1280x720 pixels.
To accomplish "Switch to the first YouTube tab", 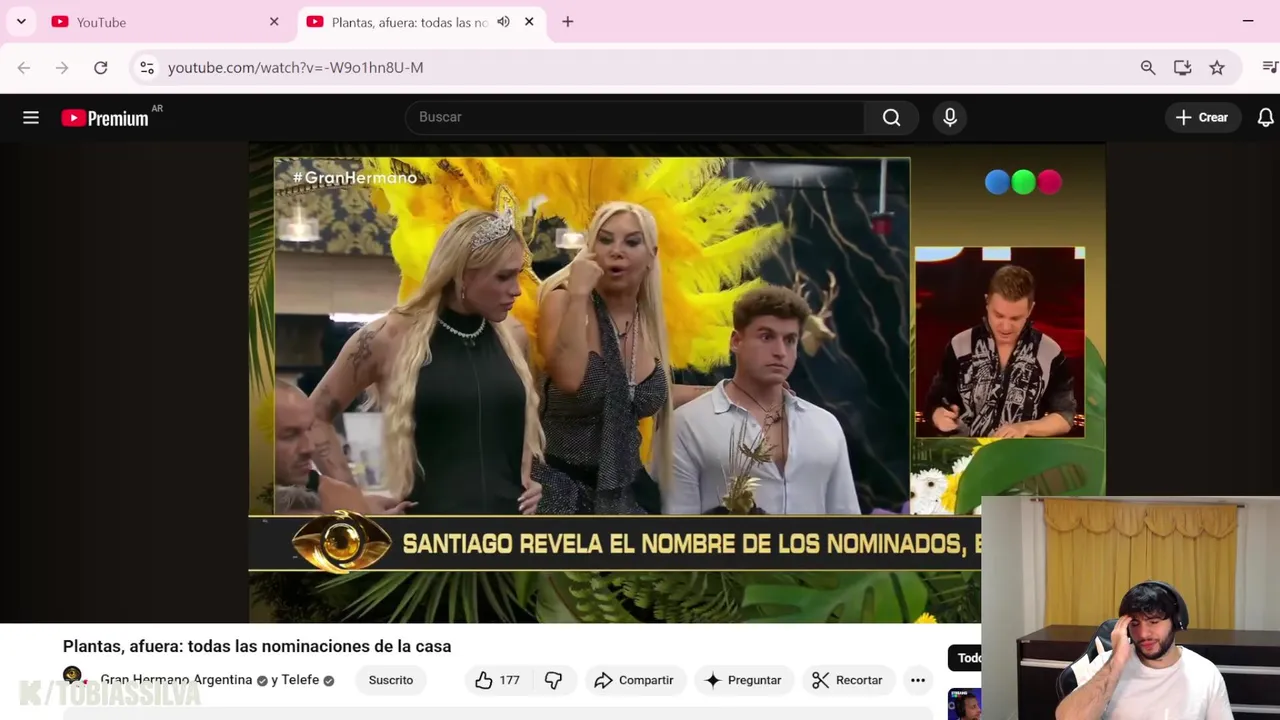I will click(165, 22).
